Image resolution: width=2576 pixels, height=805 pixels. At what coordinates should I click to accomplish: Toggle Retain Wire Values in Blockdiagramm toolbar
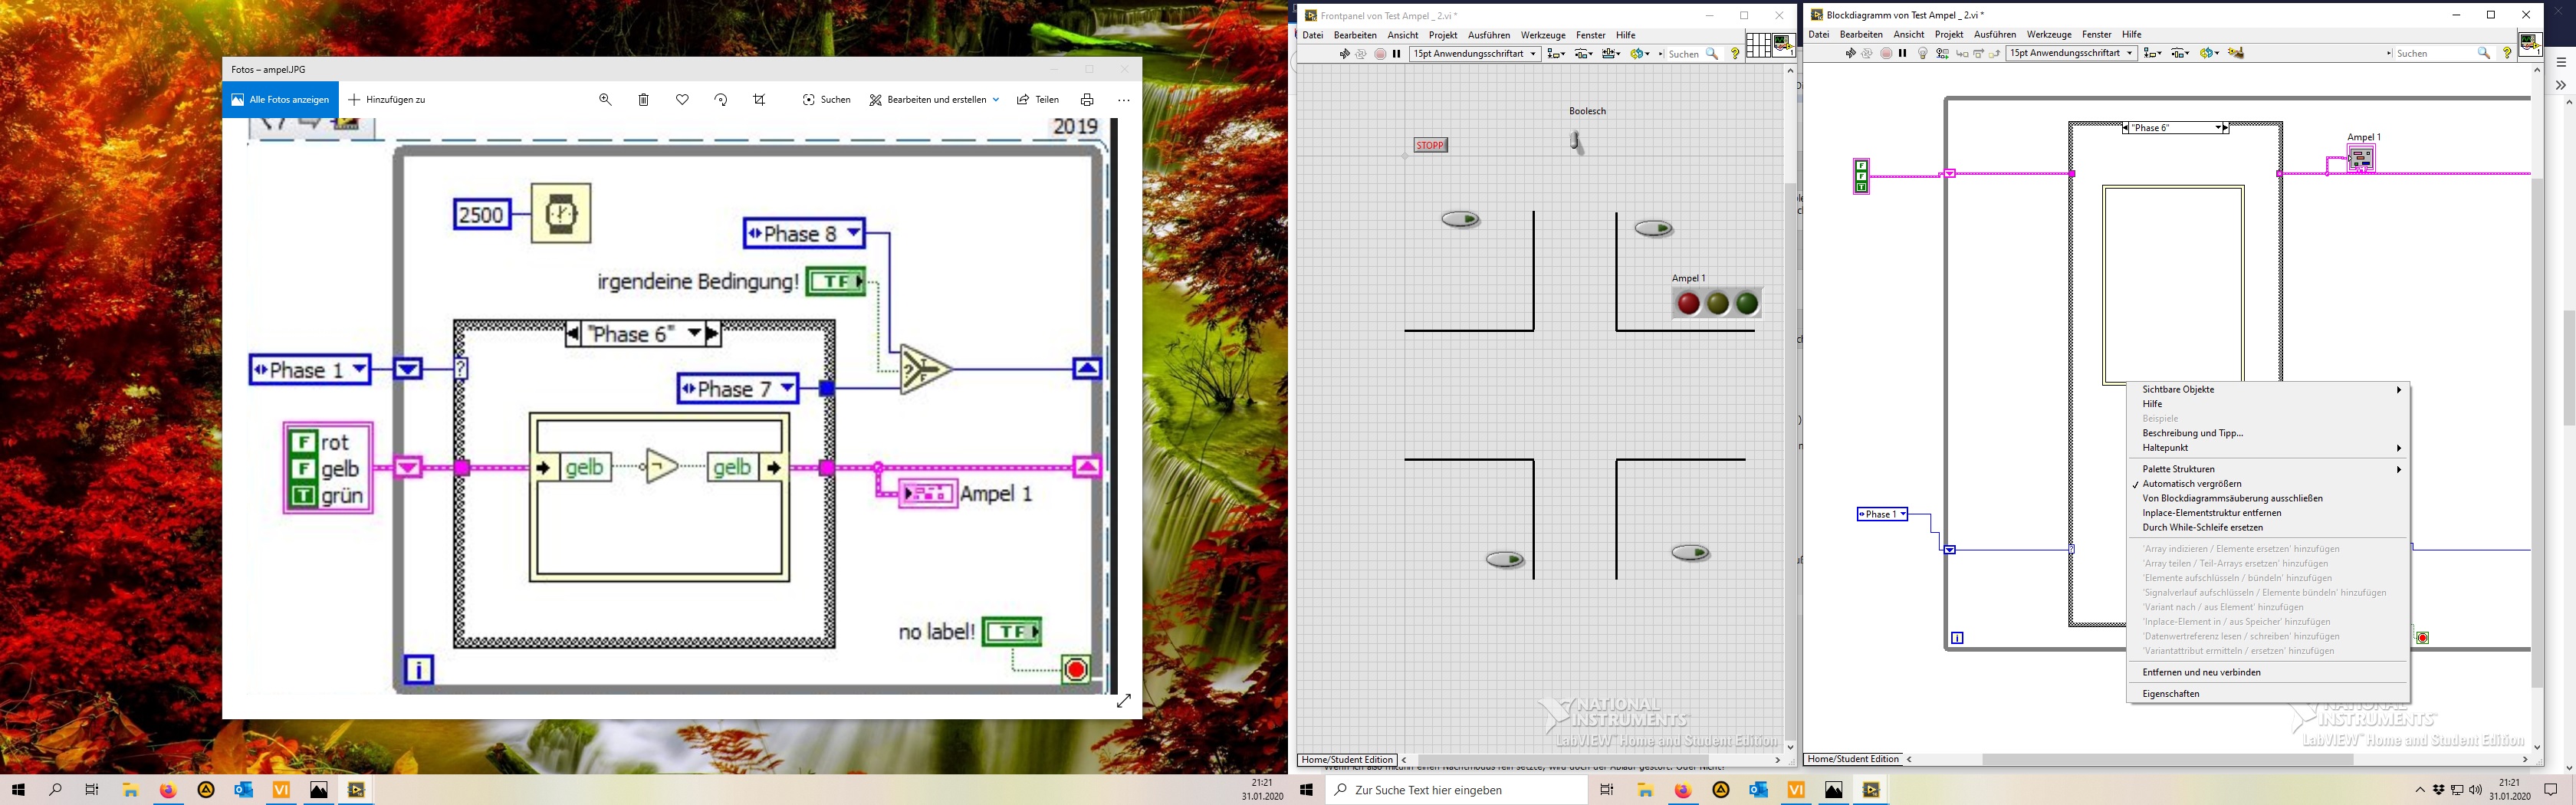1942,54
